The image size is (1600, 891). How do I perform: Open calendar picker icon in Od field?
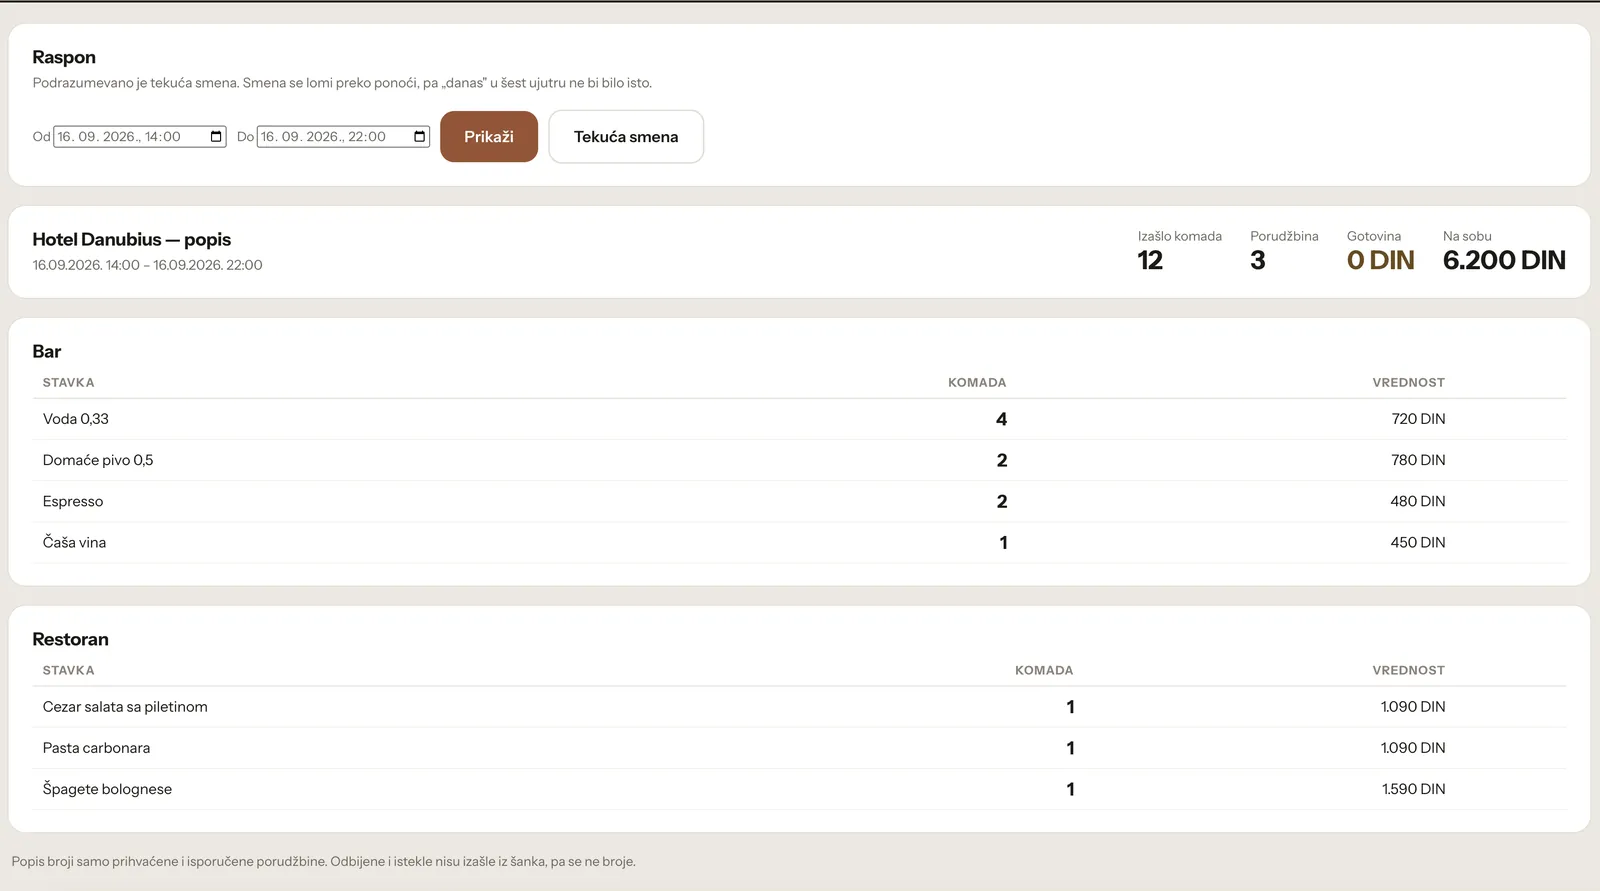point(216,137)
